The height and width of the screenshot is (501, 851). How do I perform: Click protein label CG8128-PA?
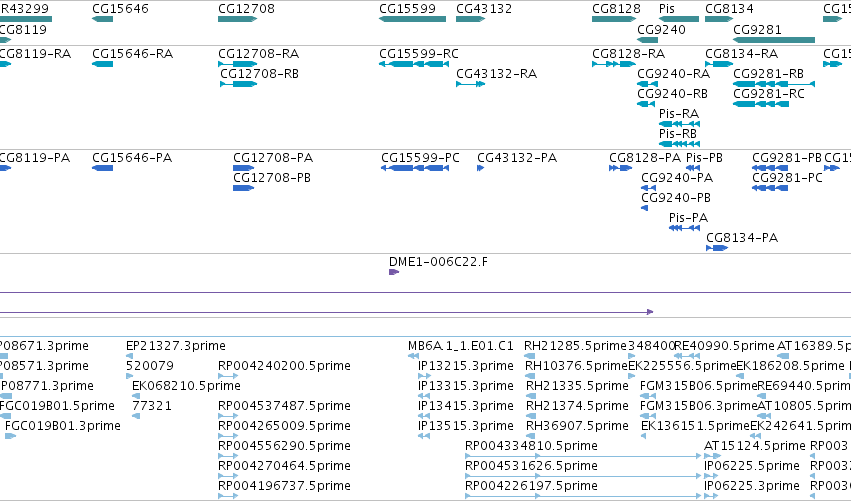click(645, 157)
